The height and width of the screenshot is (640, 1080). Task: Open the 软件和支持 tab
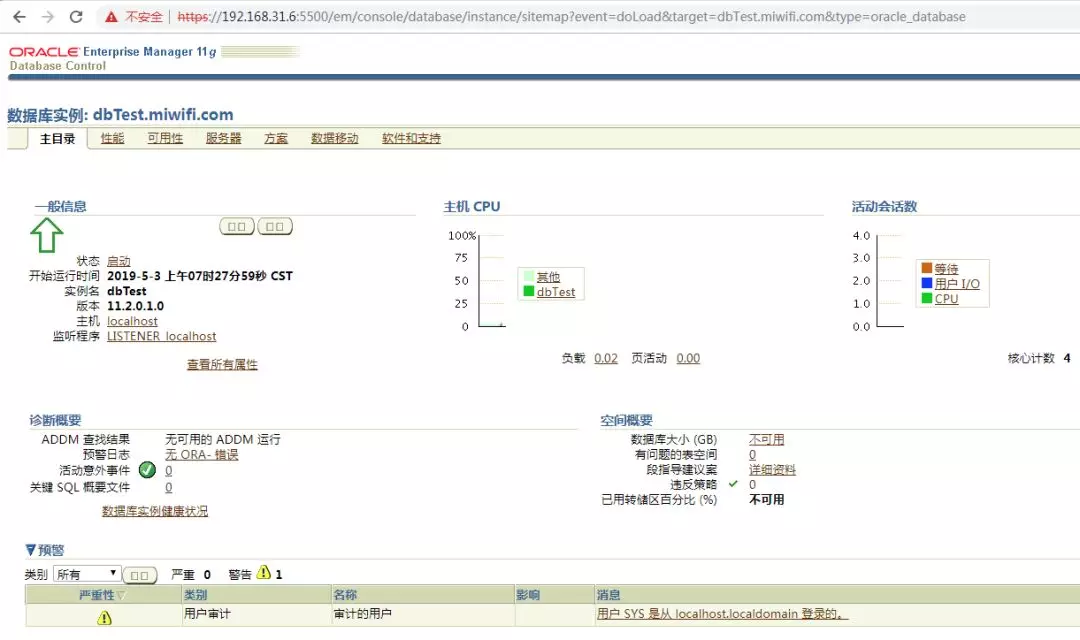tap(411, 138)
